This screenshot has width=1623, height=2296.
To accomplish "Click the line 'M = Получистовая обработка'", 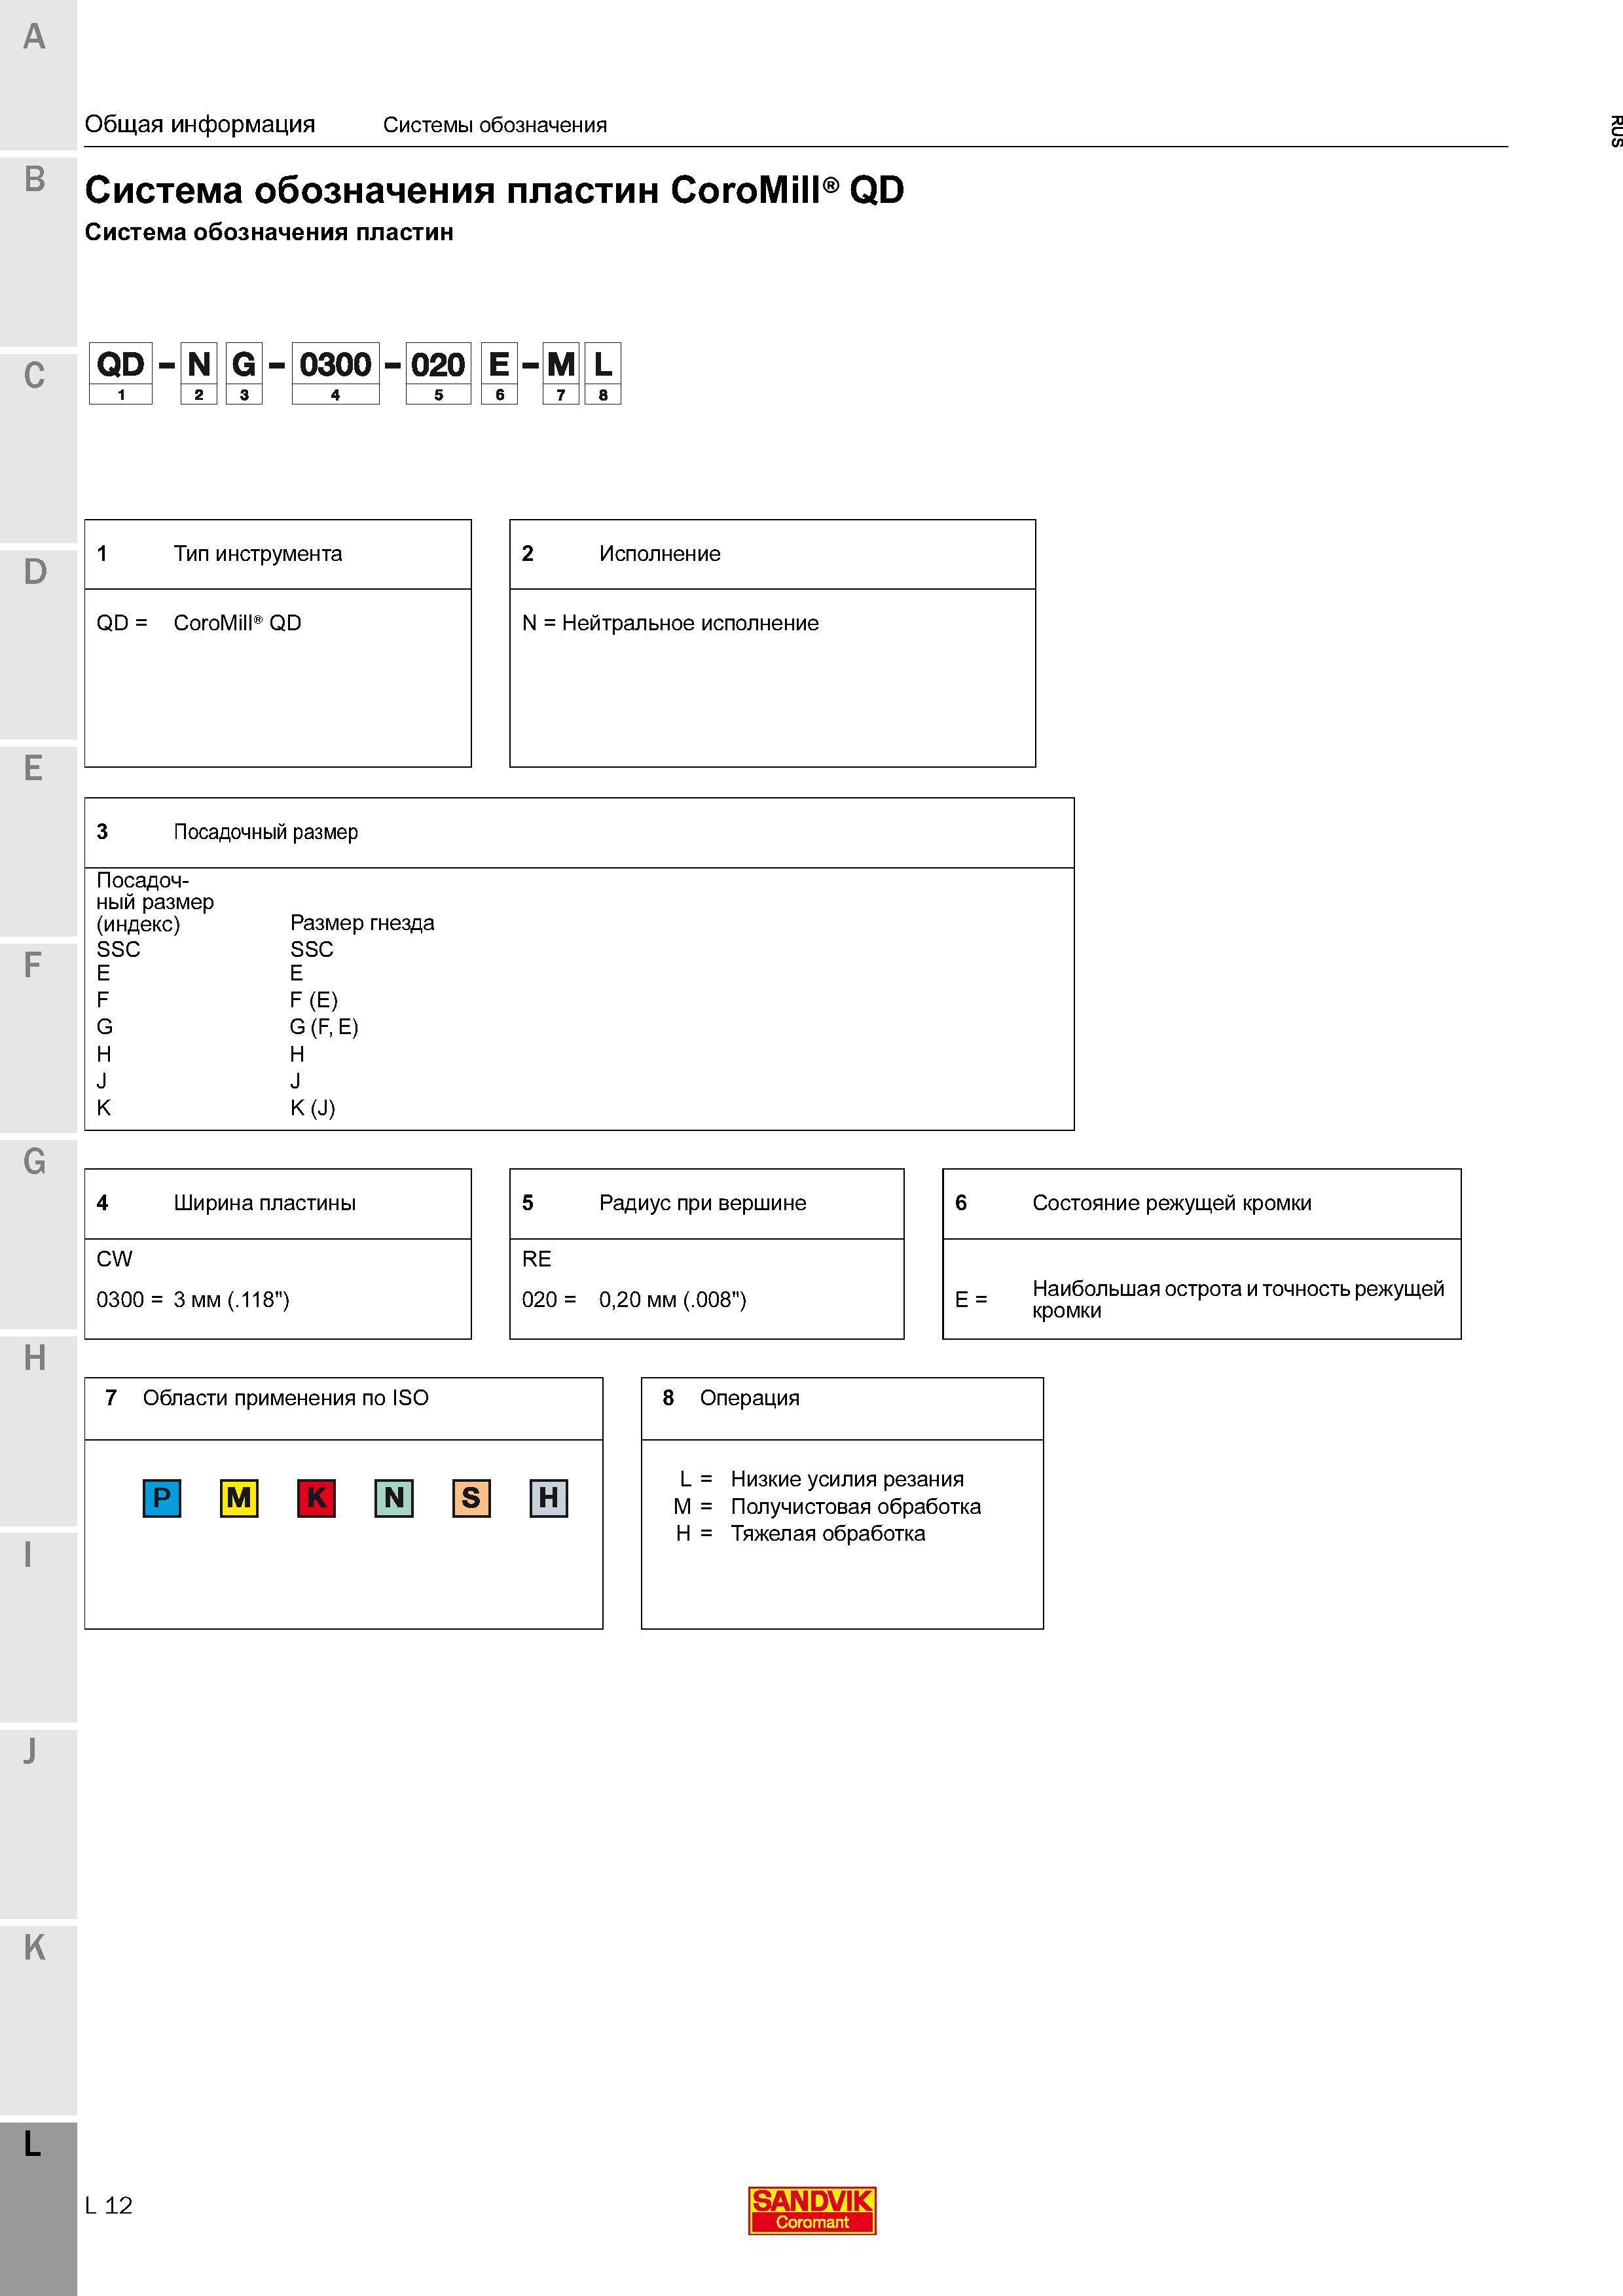I will [827, 1506].
